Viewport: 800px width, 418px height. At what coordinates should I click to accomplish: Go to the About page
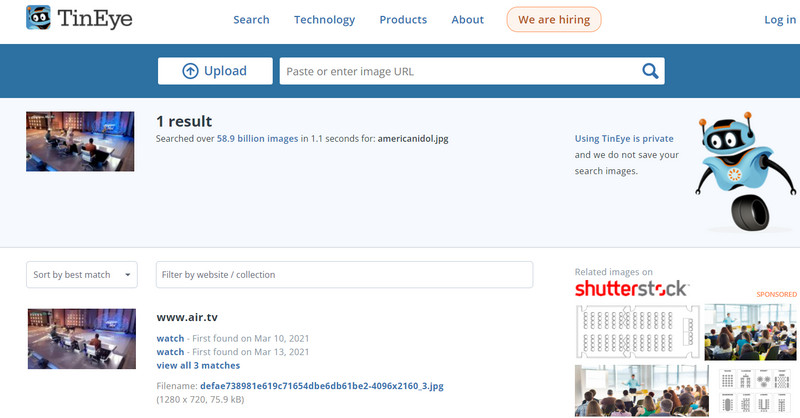467,20
